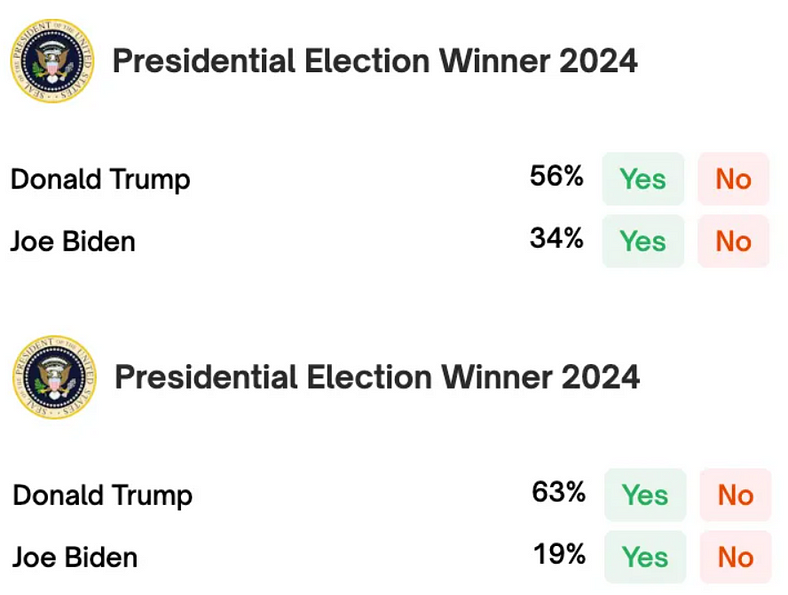This screenshot has width=788, height=595.
Task: Click the presidential seal above Trump 63%
Action: [x=54, y=377]
